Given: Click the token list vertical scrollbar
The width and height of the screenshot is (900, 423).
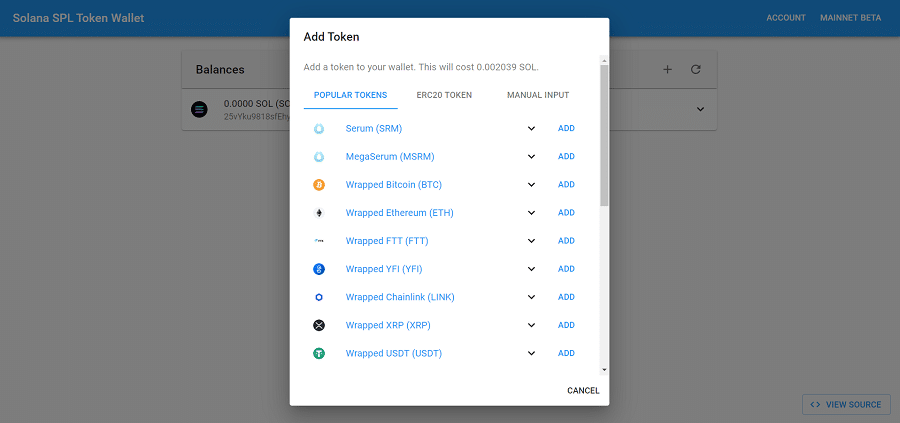Looking at the screenshot, I should pyautogui.click(x=604, y=135).
